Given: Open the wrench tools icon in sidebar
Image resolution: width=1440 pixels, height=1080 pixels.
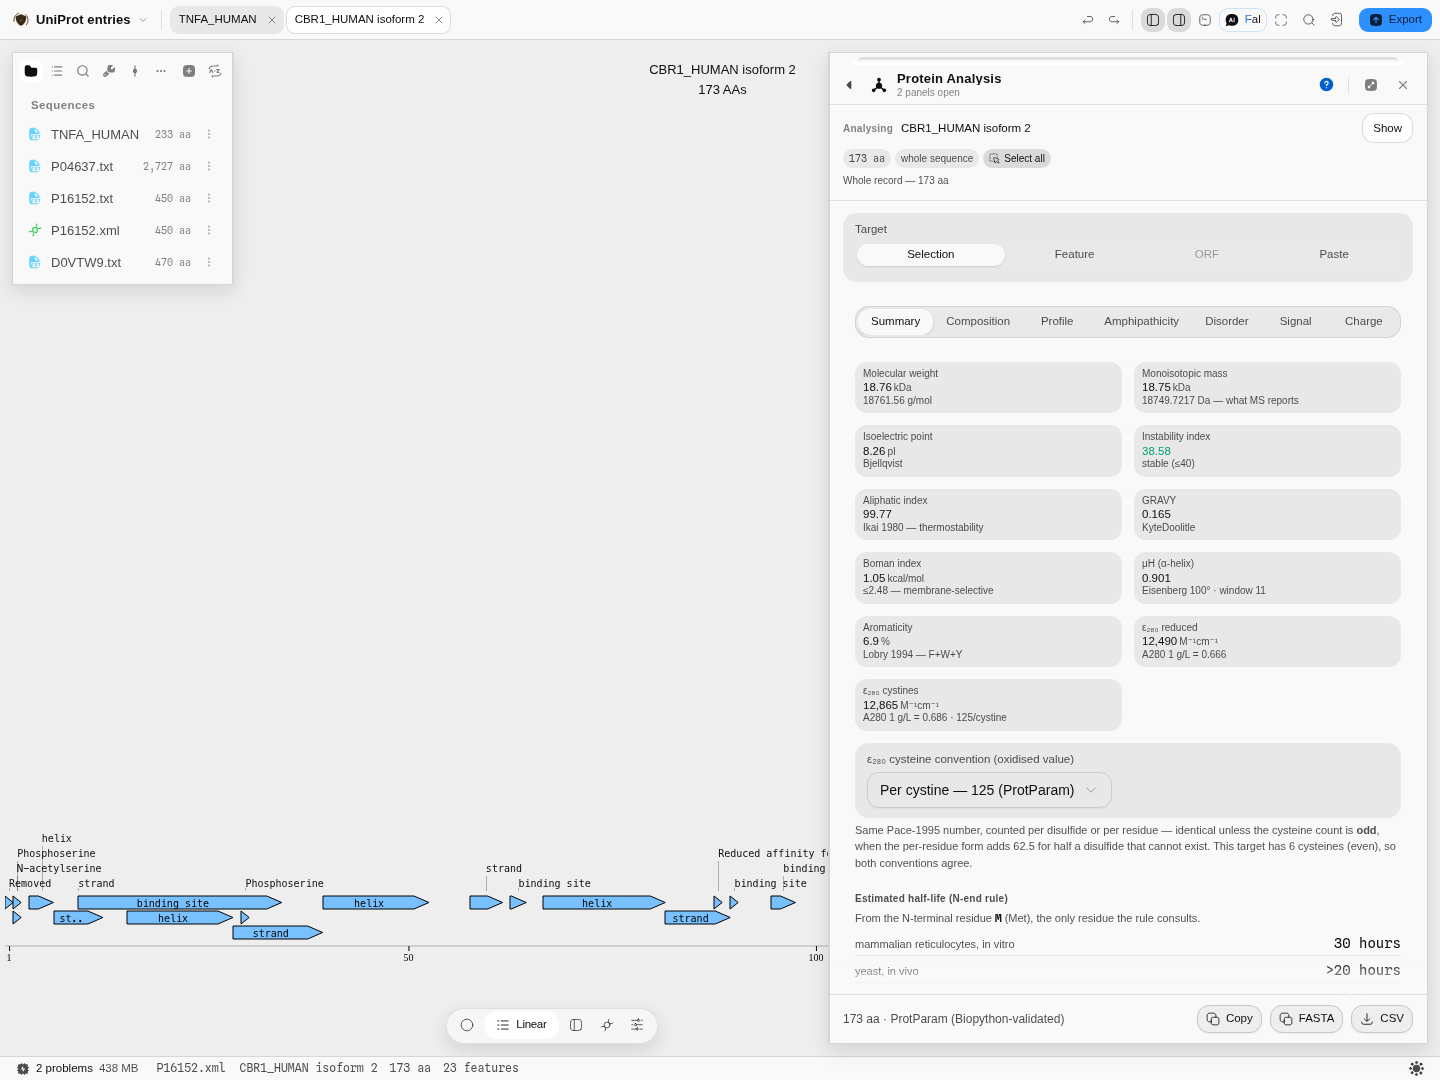Looking at the screenshot, I should [x=109, y=71].
